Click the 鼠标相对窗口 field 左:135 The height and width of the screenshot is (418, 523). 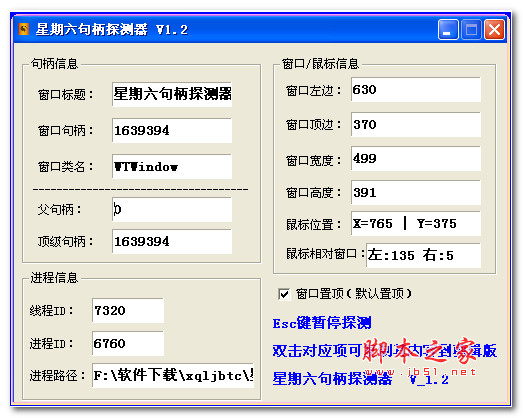pyautogui.click(x=424, y=256)
